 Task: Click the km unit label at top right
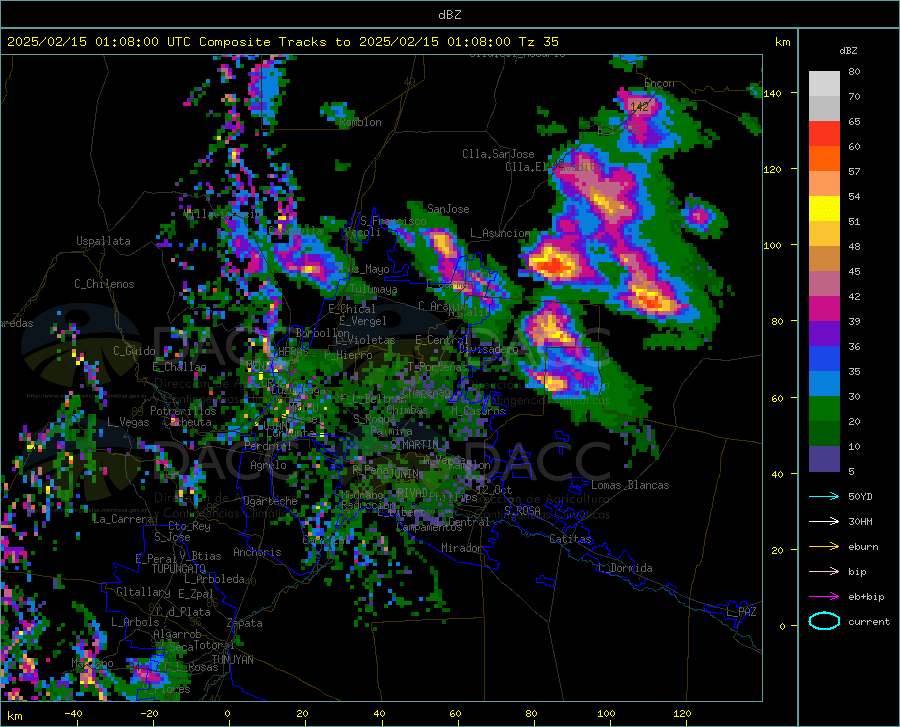click(x=782, y=42)
